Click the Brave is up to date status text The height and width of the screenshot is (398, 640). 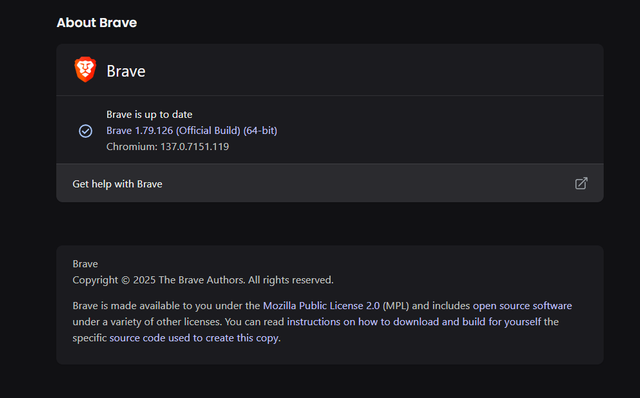coord(149,114)
